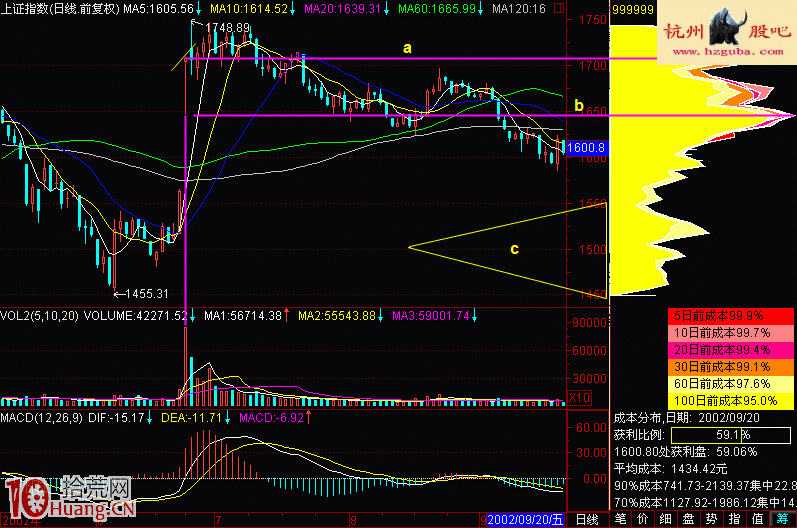
Task: Click the 5日前成本99.9% red legend swatch
Action: pyautogui.click(x=730, y=316)
